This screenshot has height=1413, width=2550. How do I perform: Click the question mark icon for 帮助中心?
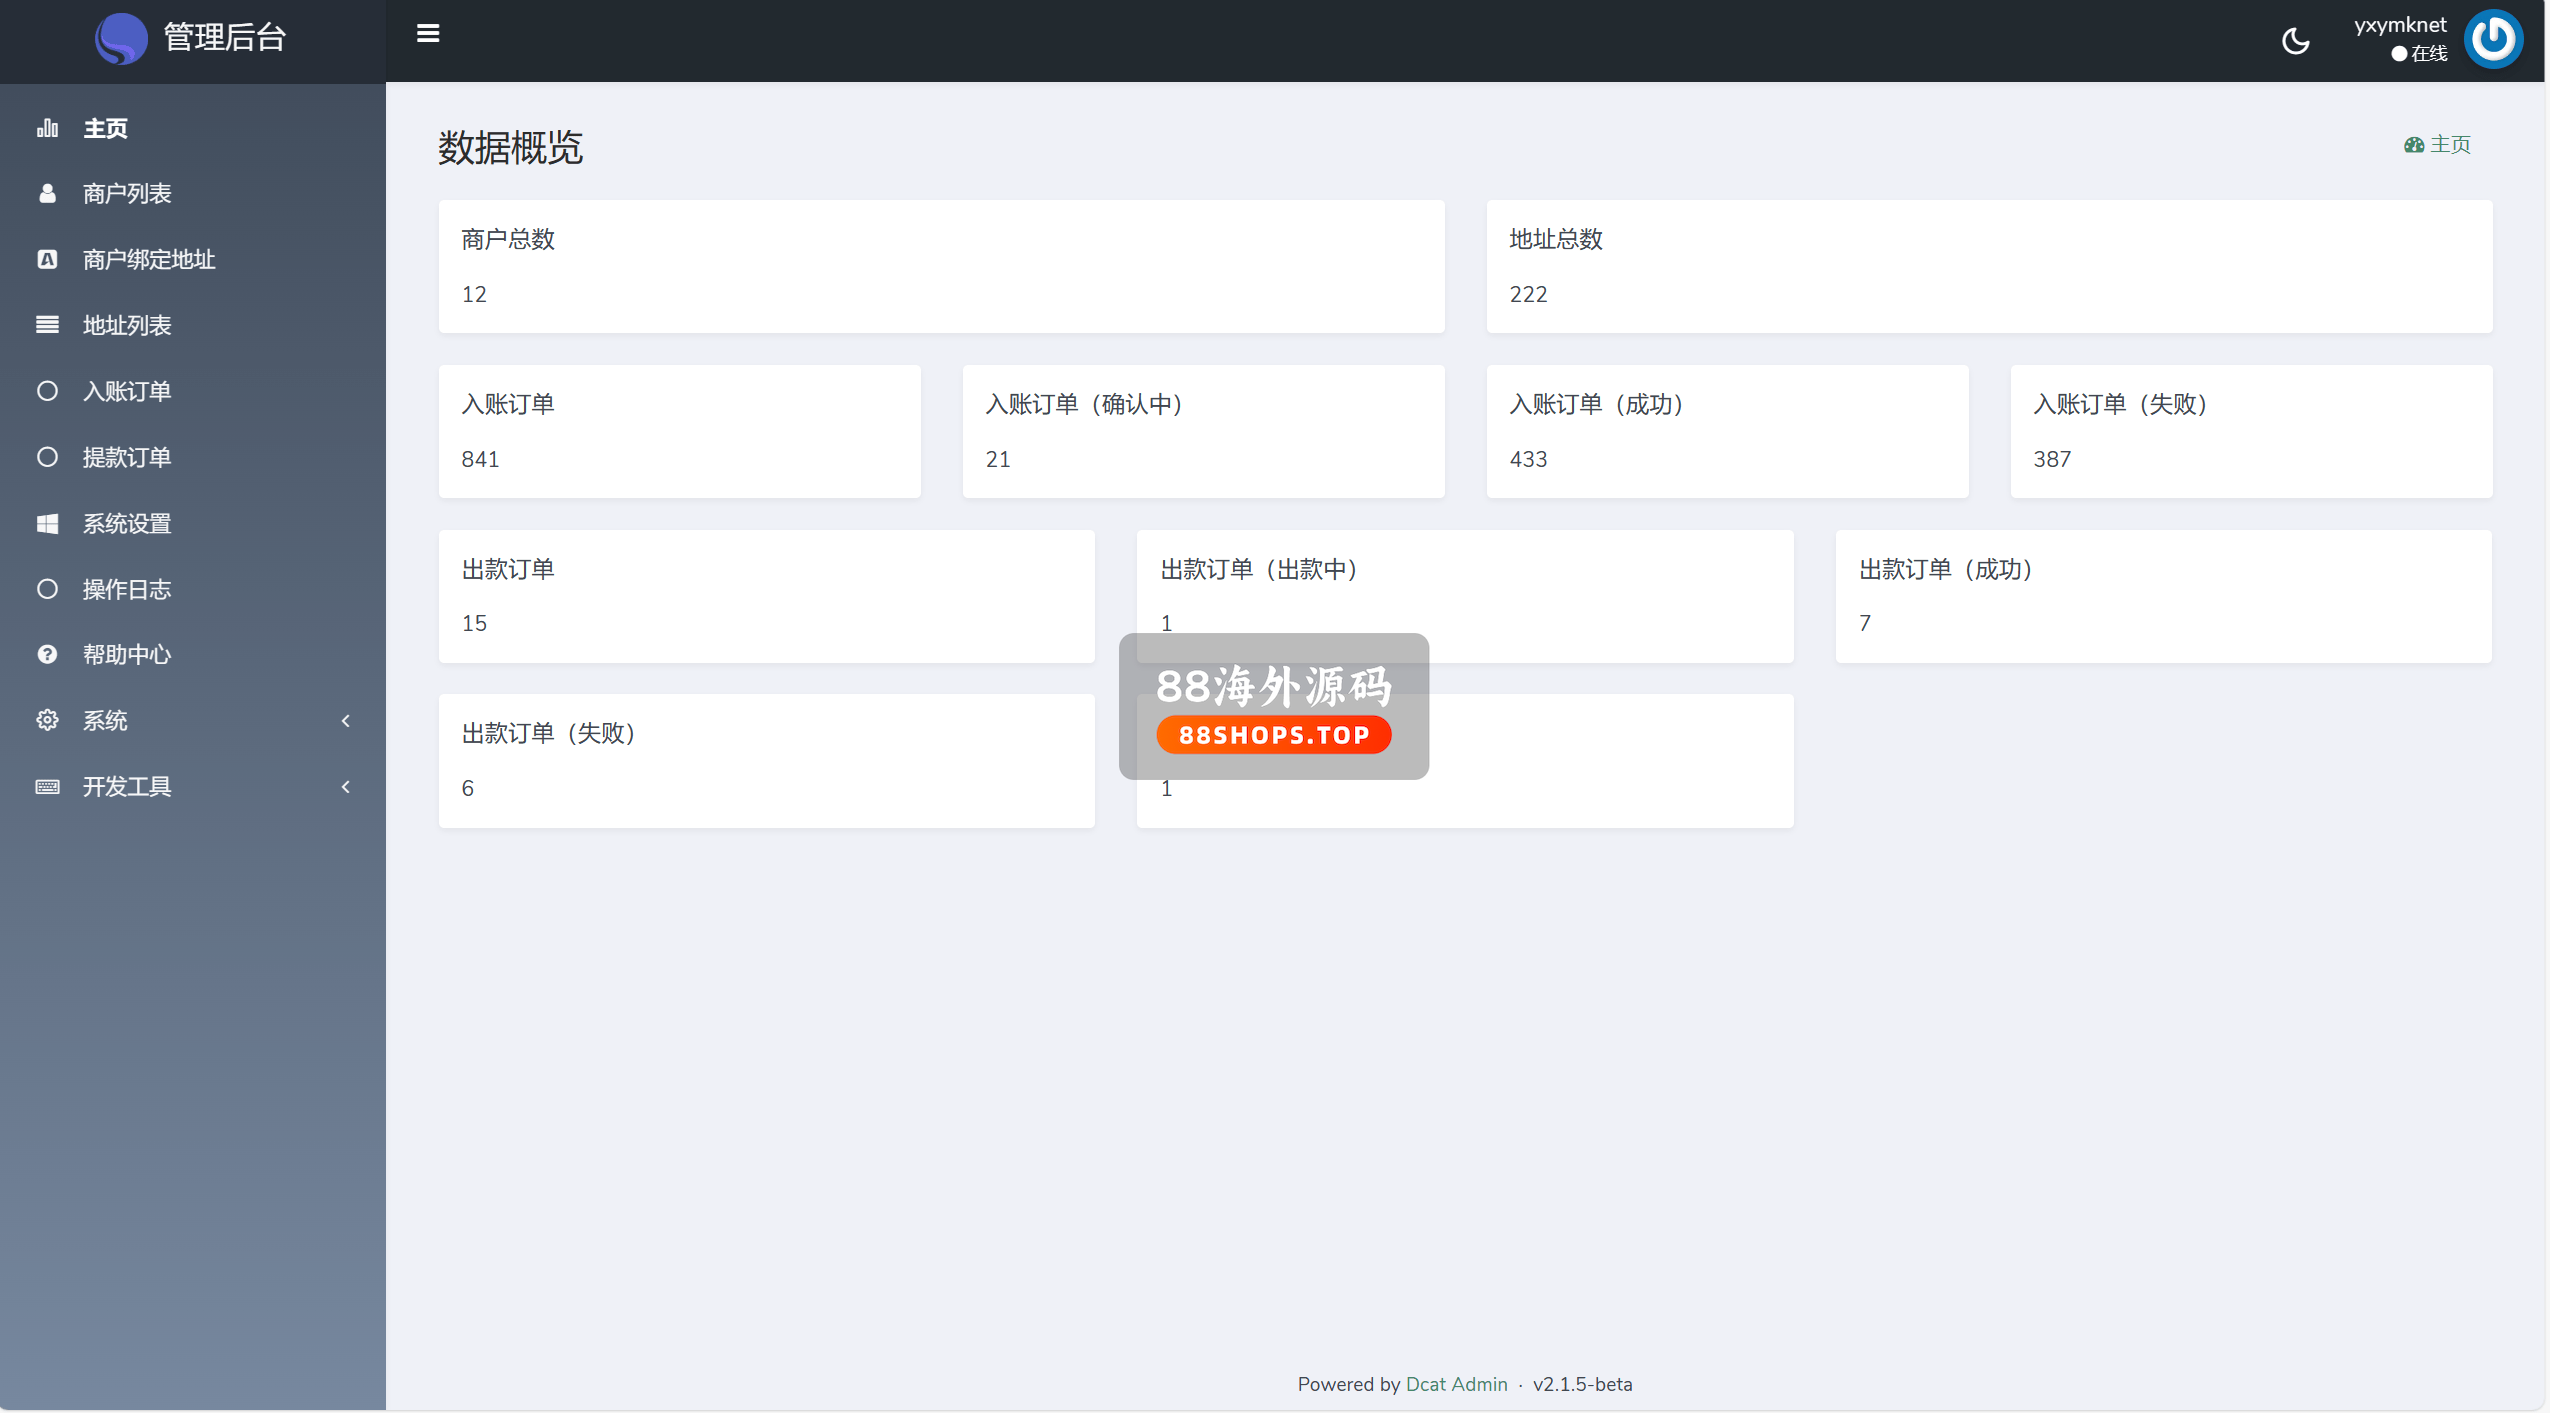[x=47, y=654]
